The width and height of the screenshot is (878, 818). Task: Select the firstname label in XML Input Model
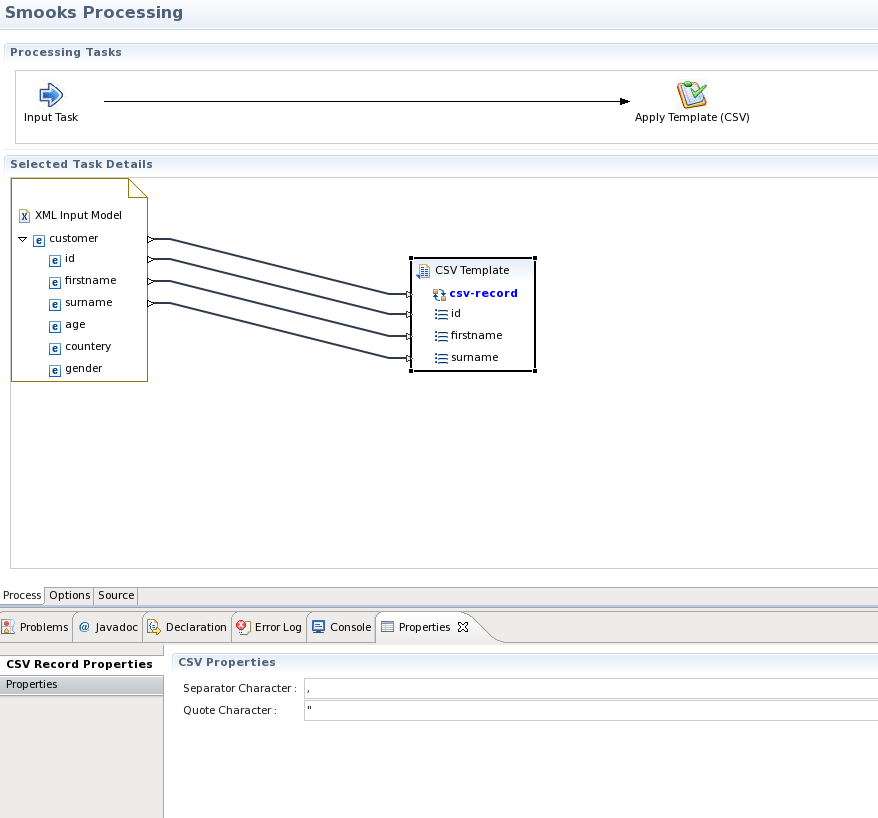(x=90, y=281)
